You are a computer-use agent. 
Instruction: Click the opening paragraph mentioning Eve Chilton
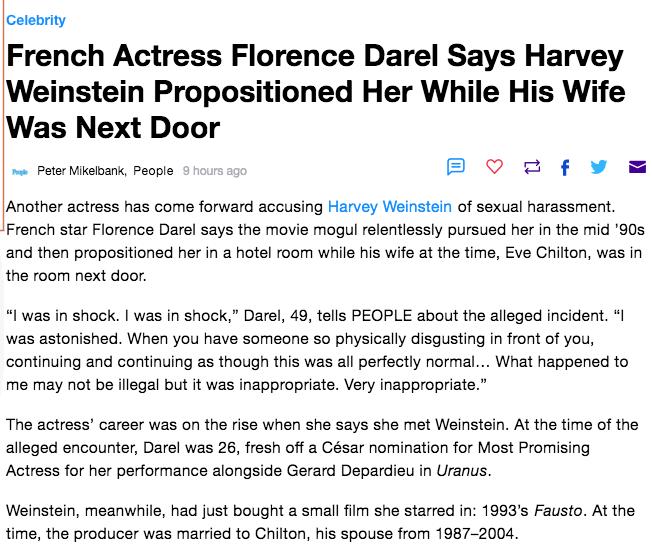click(325, 241)
